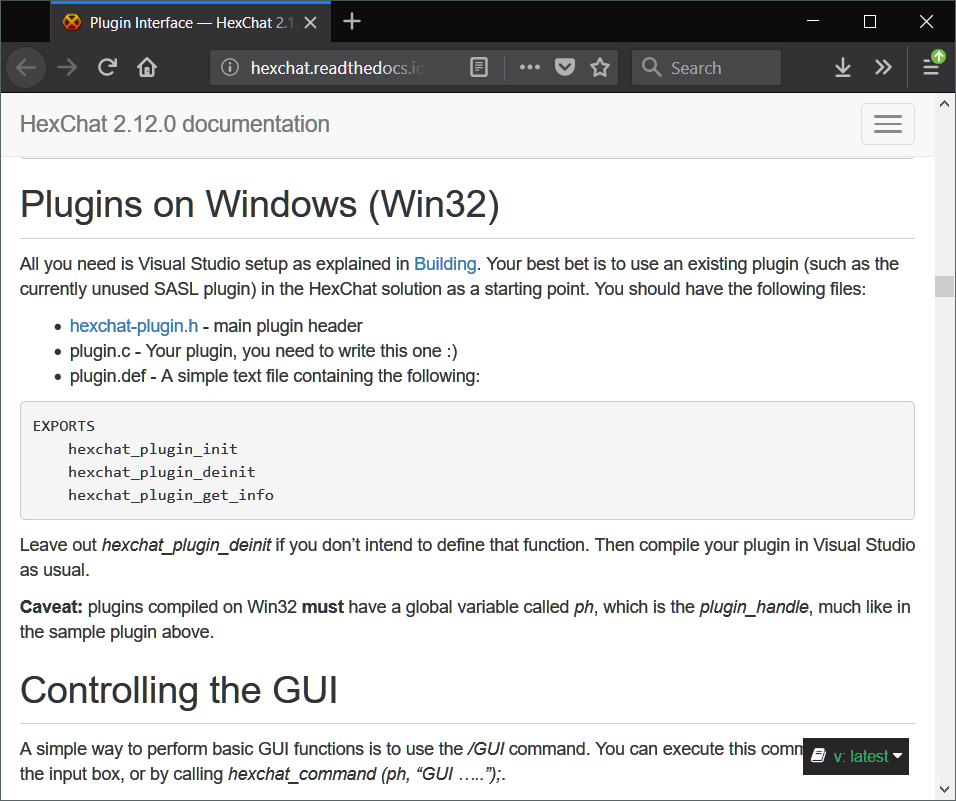The height and width of the screenshot is (801, 956).
Task: Open the Downloads panel
Action: coord(843,68)
